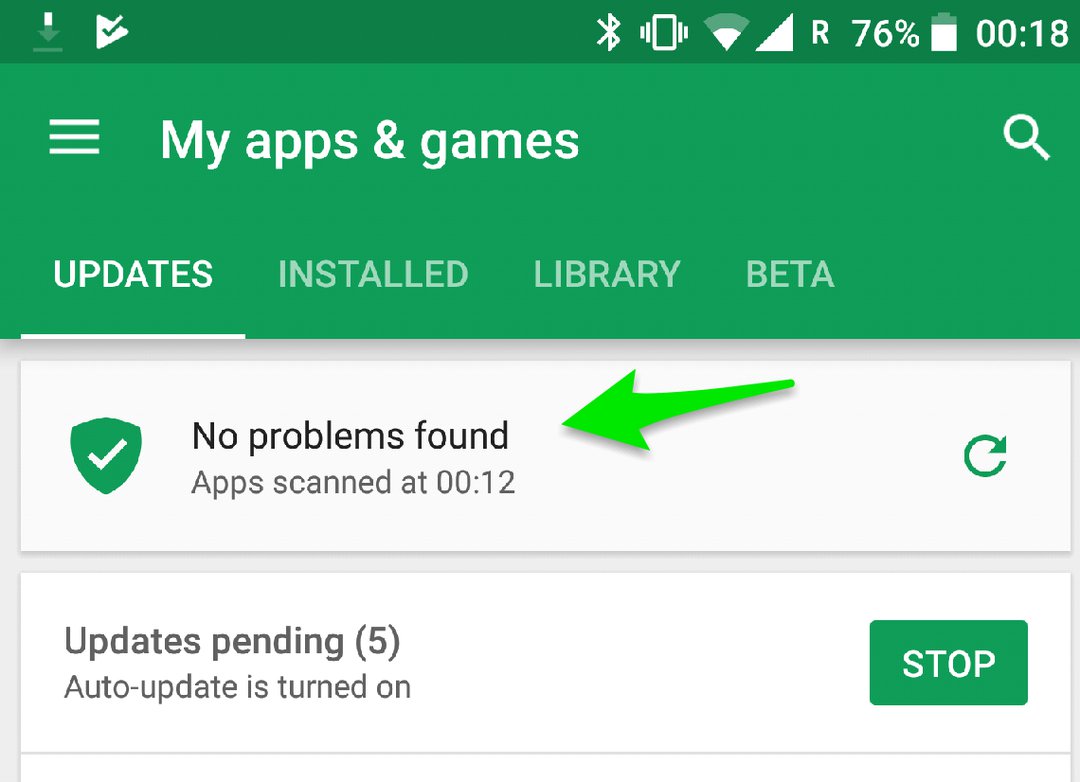
Task: Tap the battery indicator icon
Action: (x=944, y=32)
